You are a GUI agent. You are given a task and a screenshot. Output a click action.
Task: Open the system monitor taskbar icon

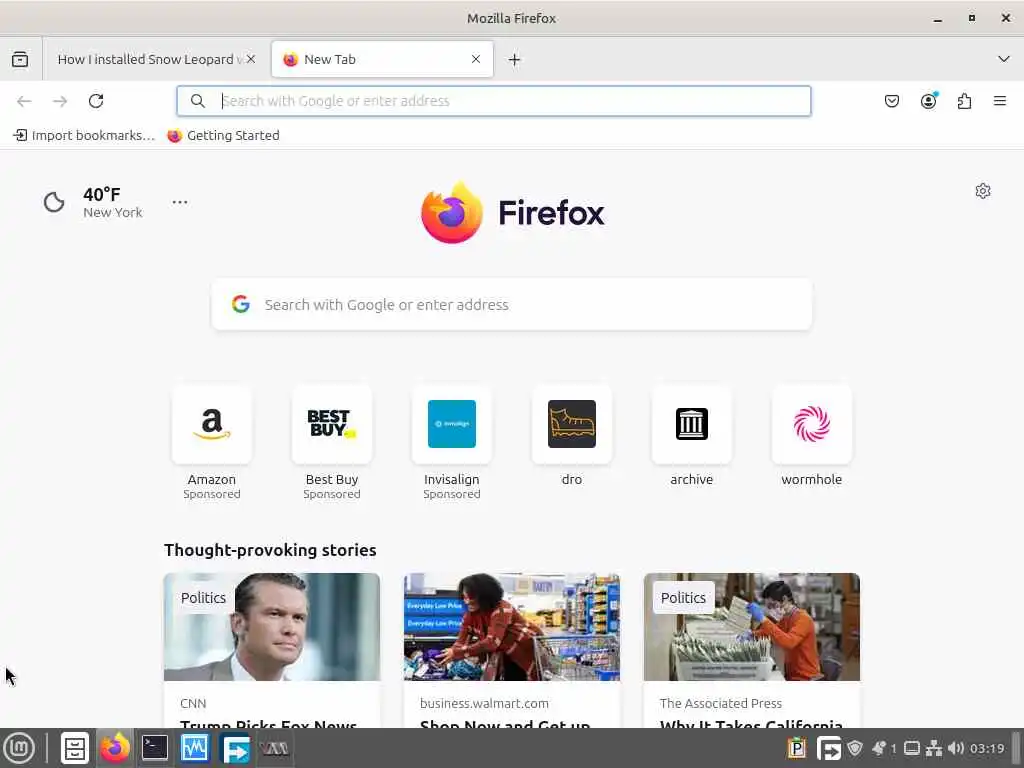195,748
